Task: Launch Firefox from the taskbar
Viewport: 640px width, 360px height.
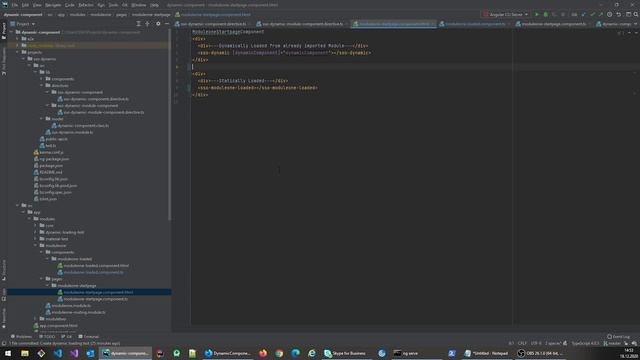Action: click(263, 353)
